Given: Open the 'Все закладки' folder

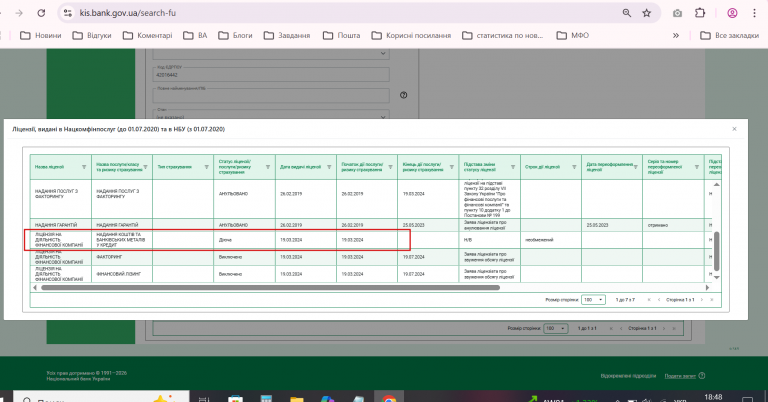Looking at the screenshot, I should pyautogui.click(x=729, y=35).
